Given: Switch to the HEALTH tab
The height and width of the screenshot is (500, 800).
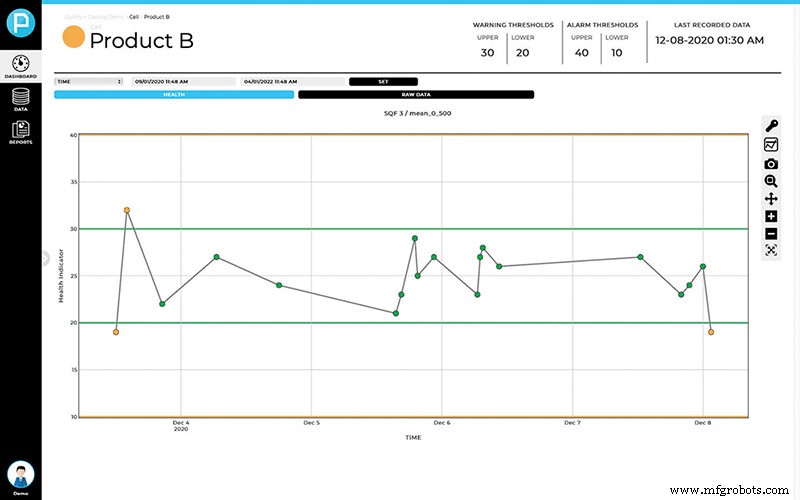Looking at the screenshot, I should point(174,94).
